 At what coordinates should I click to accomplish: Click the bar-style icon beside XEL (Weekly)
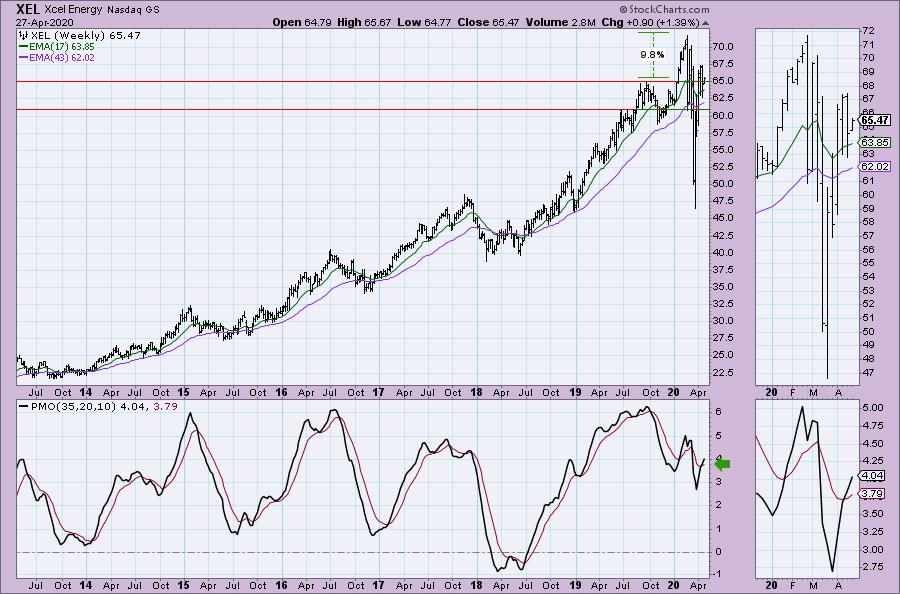click(x=24, y=36)
